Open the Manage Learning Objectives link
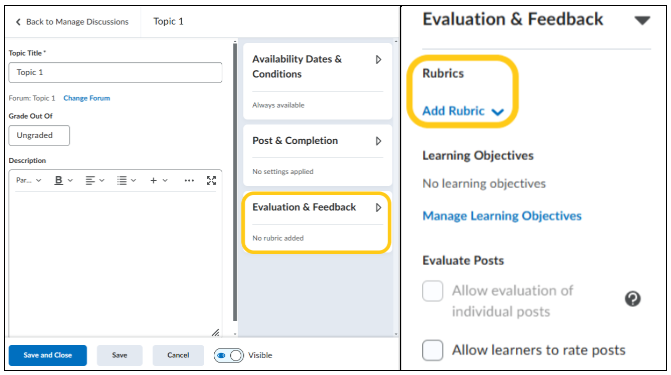The image size is (671, 375). (x=502, y=216)
